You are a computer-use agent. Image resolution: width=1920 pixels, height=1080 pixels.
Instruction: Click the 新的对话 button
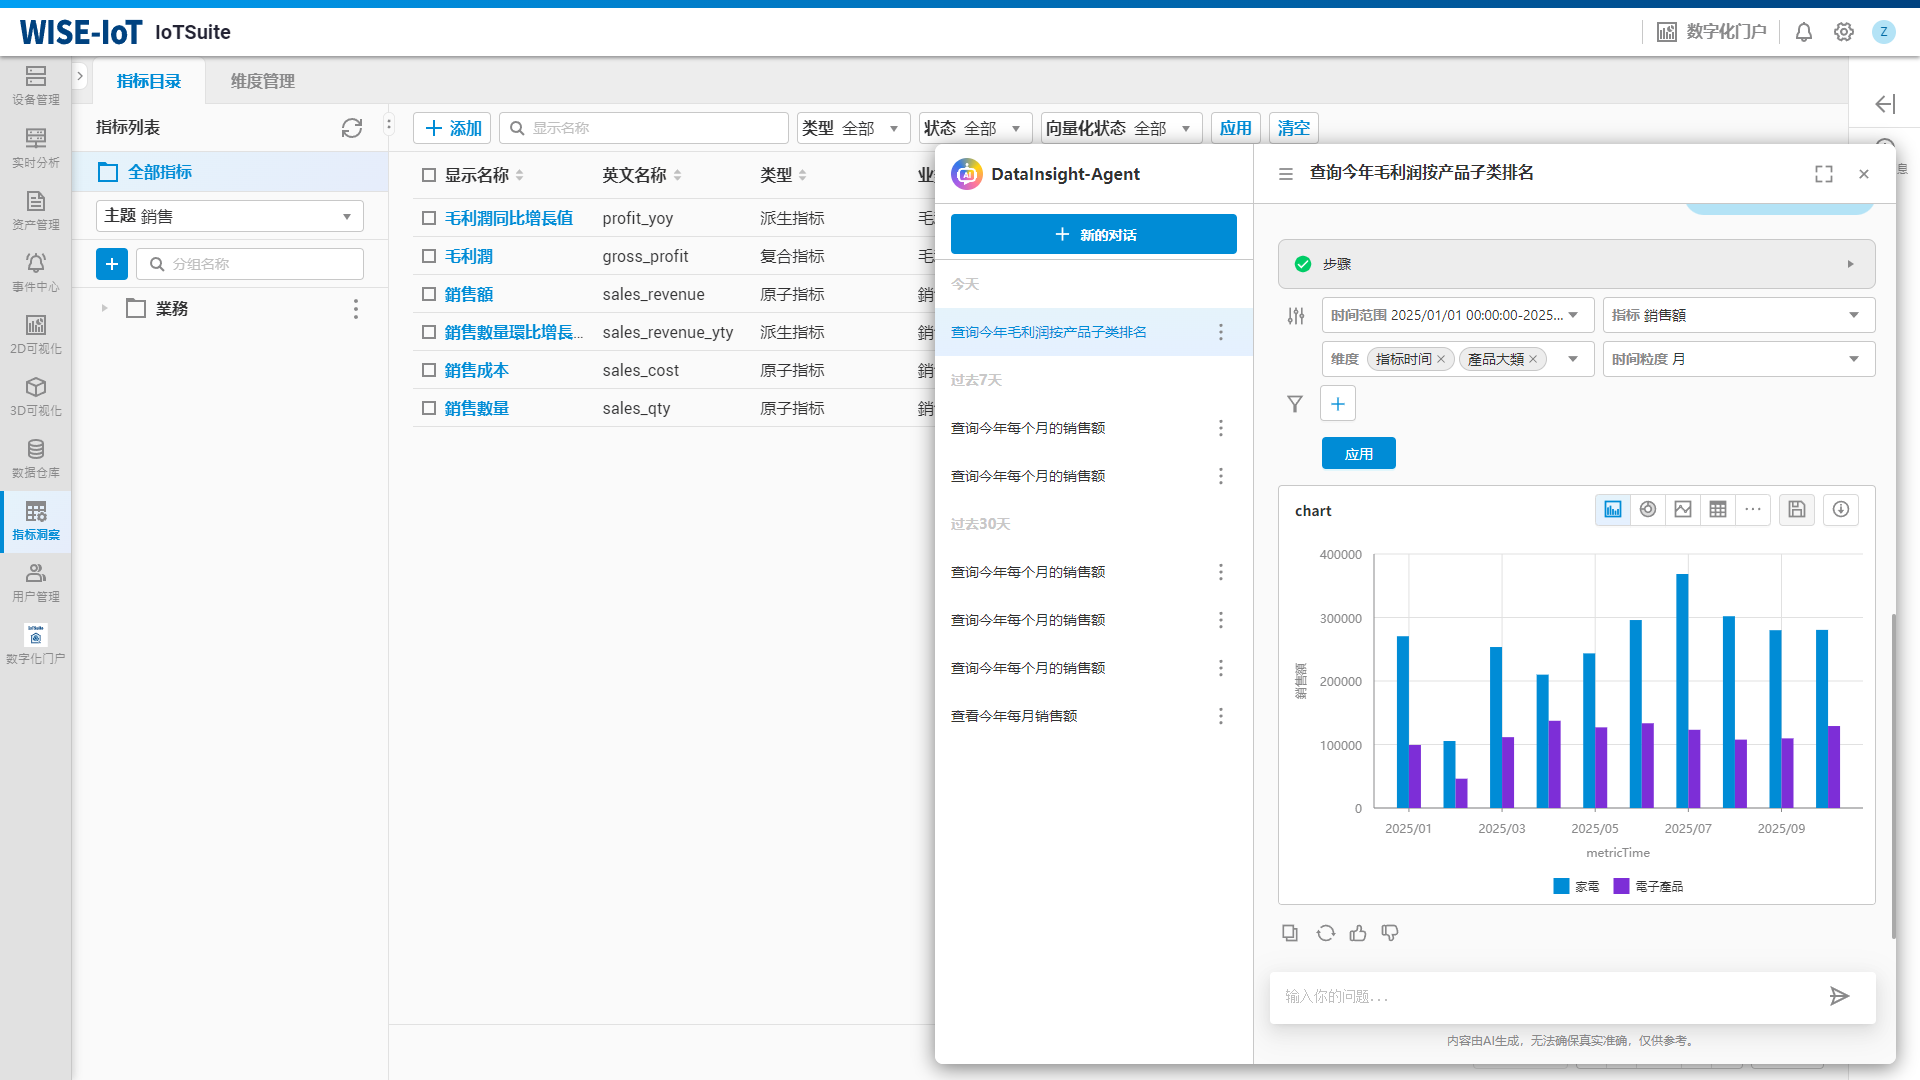click(x=1093, y=234)
